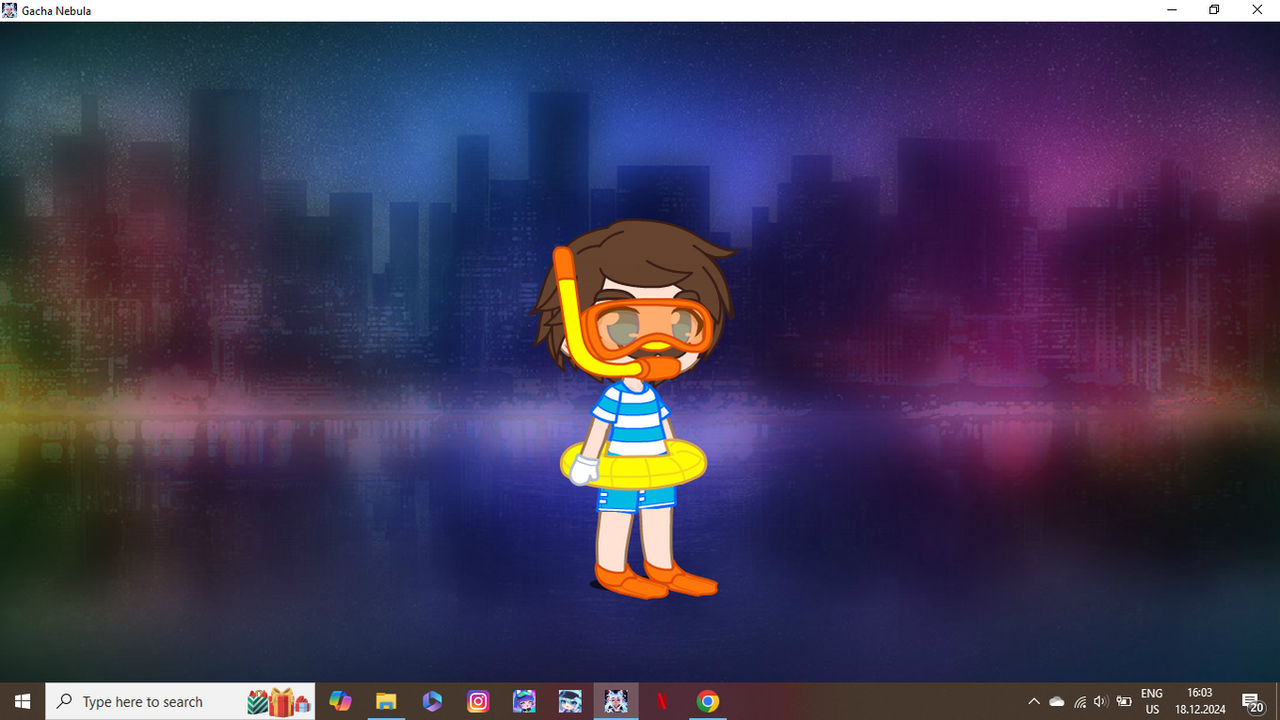Open the purple-haired Gacha character taskbar app
This screenshot has height=720, width=1280.
click(x=524, y=701)
